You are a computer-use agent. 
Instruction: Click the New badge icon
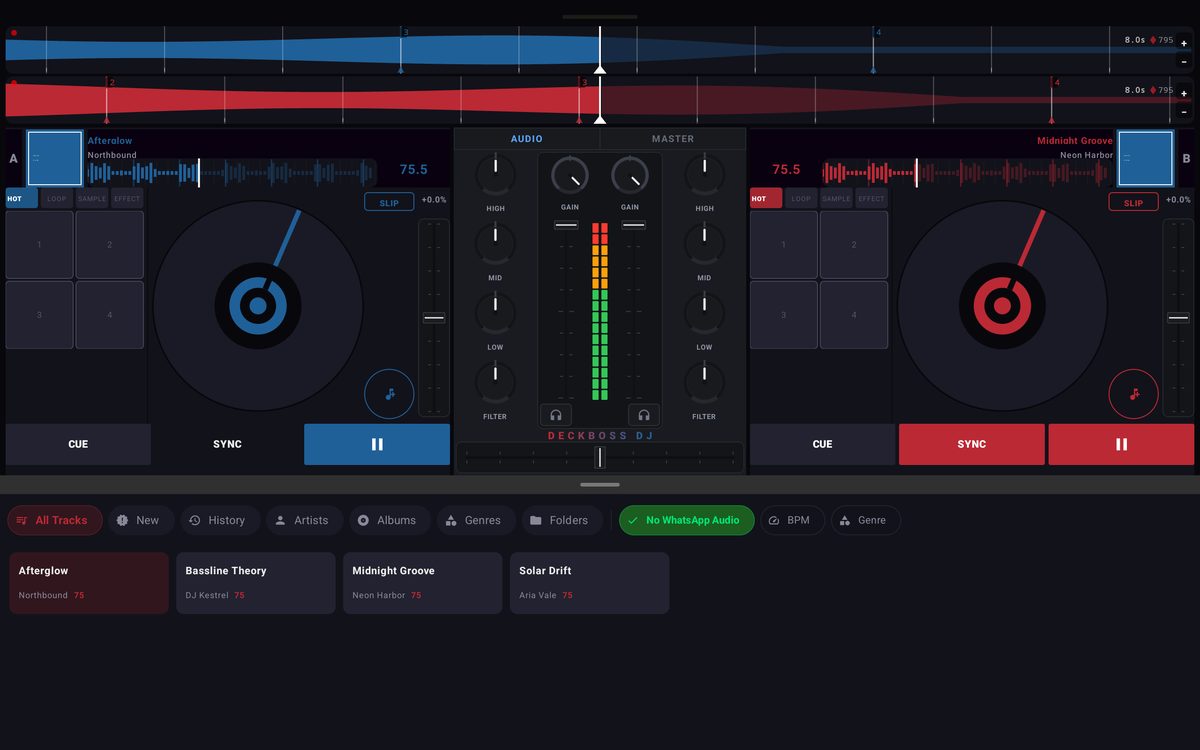pos(122,520)
